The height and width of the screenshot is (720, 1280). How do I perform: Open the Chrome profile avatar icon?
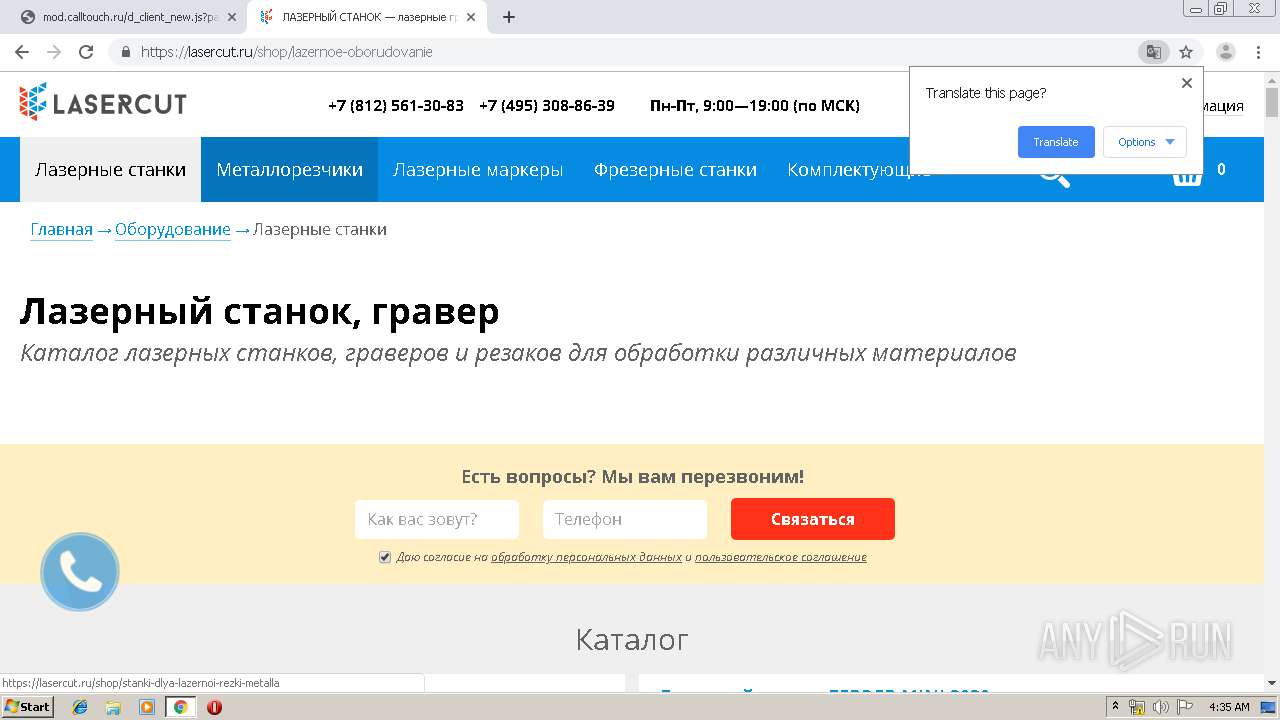(1226, 52)
